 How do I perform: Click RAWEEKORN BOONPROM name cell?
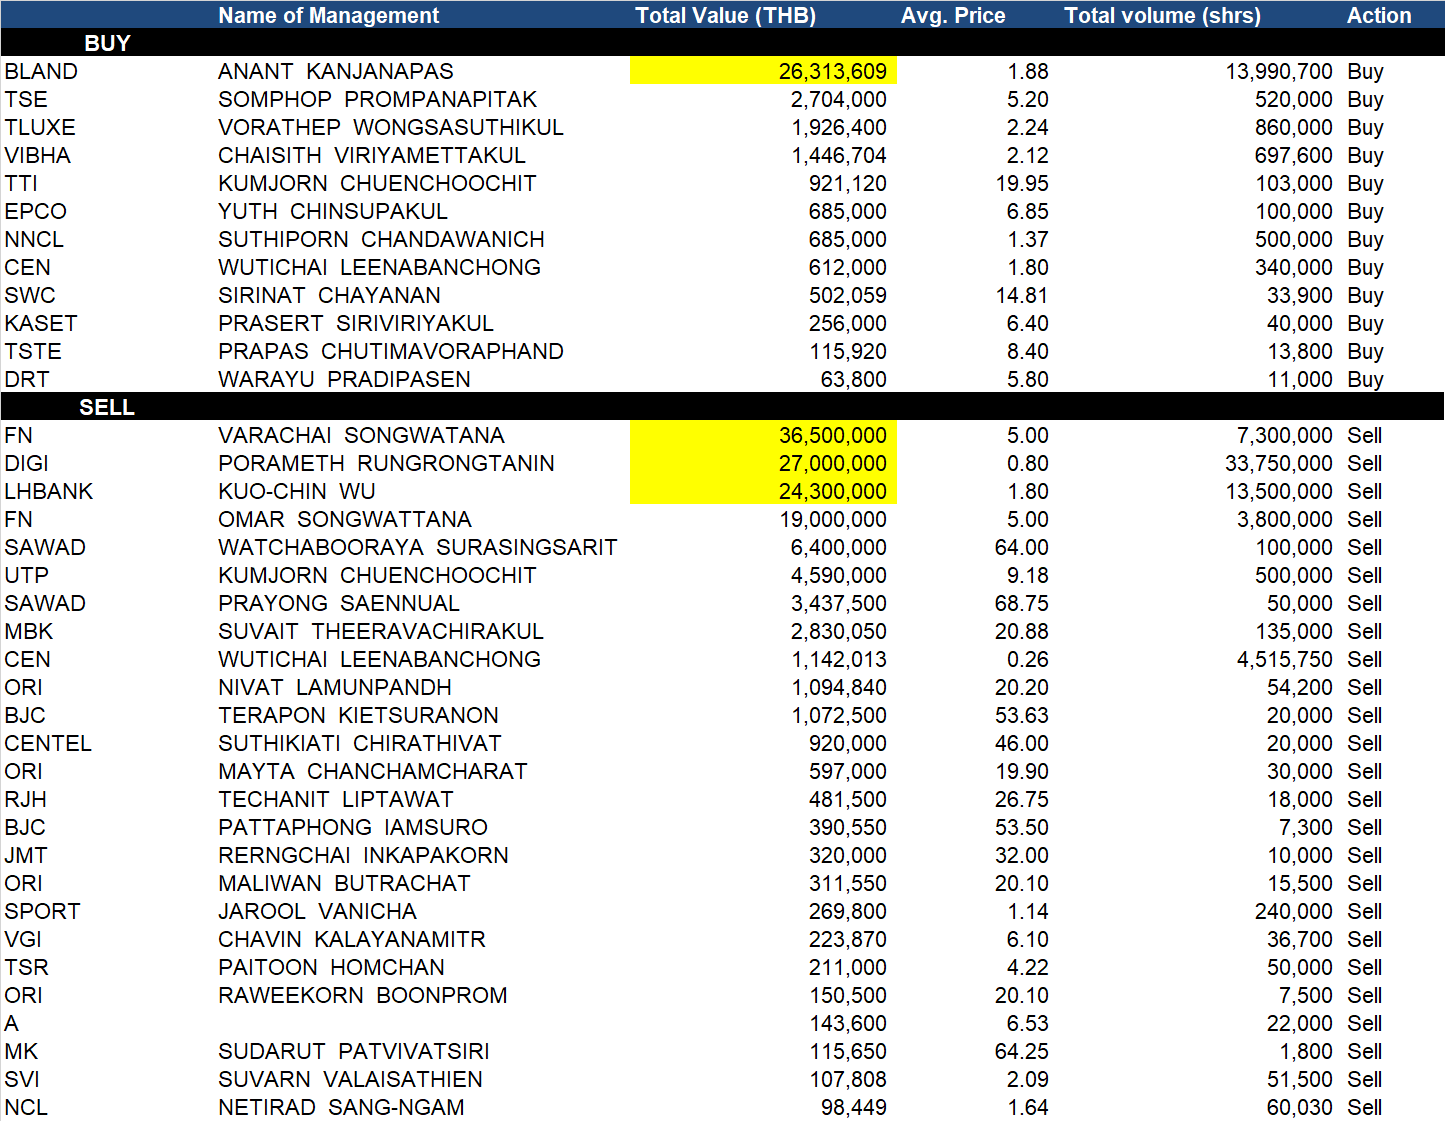pyautogui.click(x=363, y=995)
